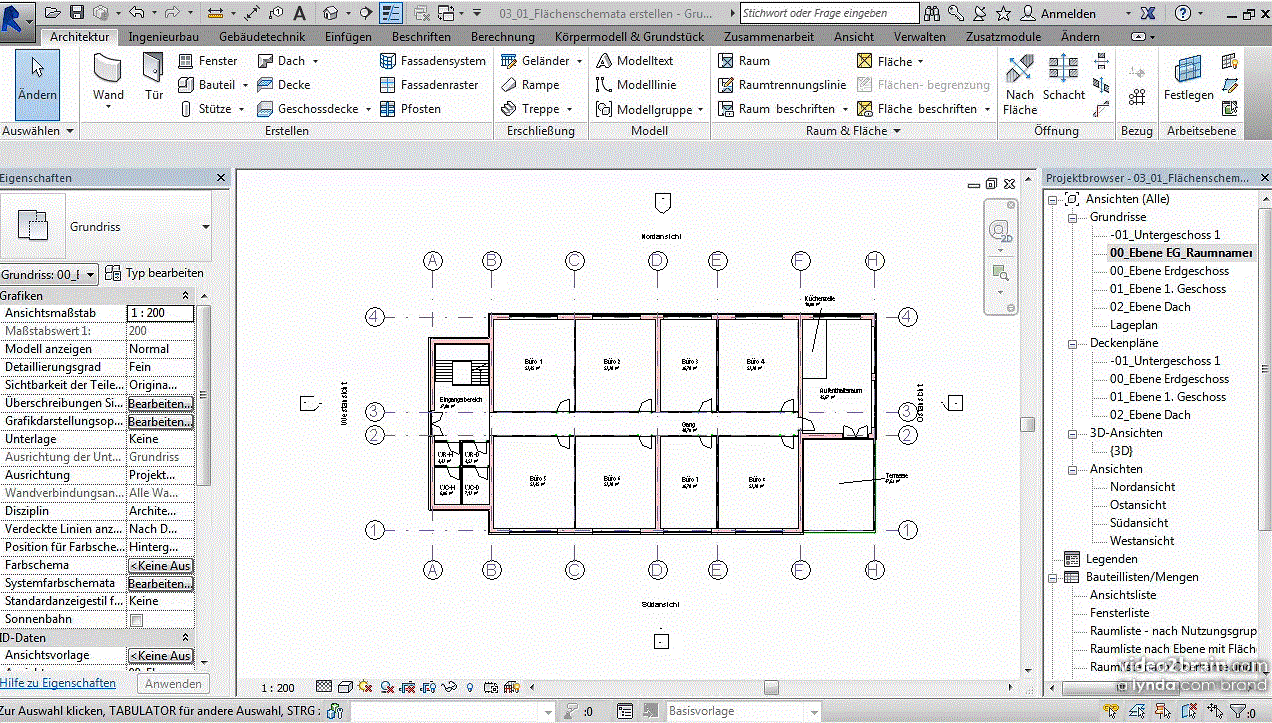The image size is (1272, 723).
Task: Collapse the Grundrisse tree node
Action: click(x=1074, y=217)
